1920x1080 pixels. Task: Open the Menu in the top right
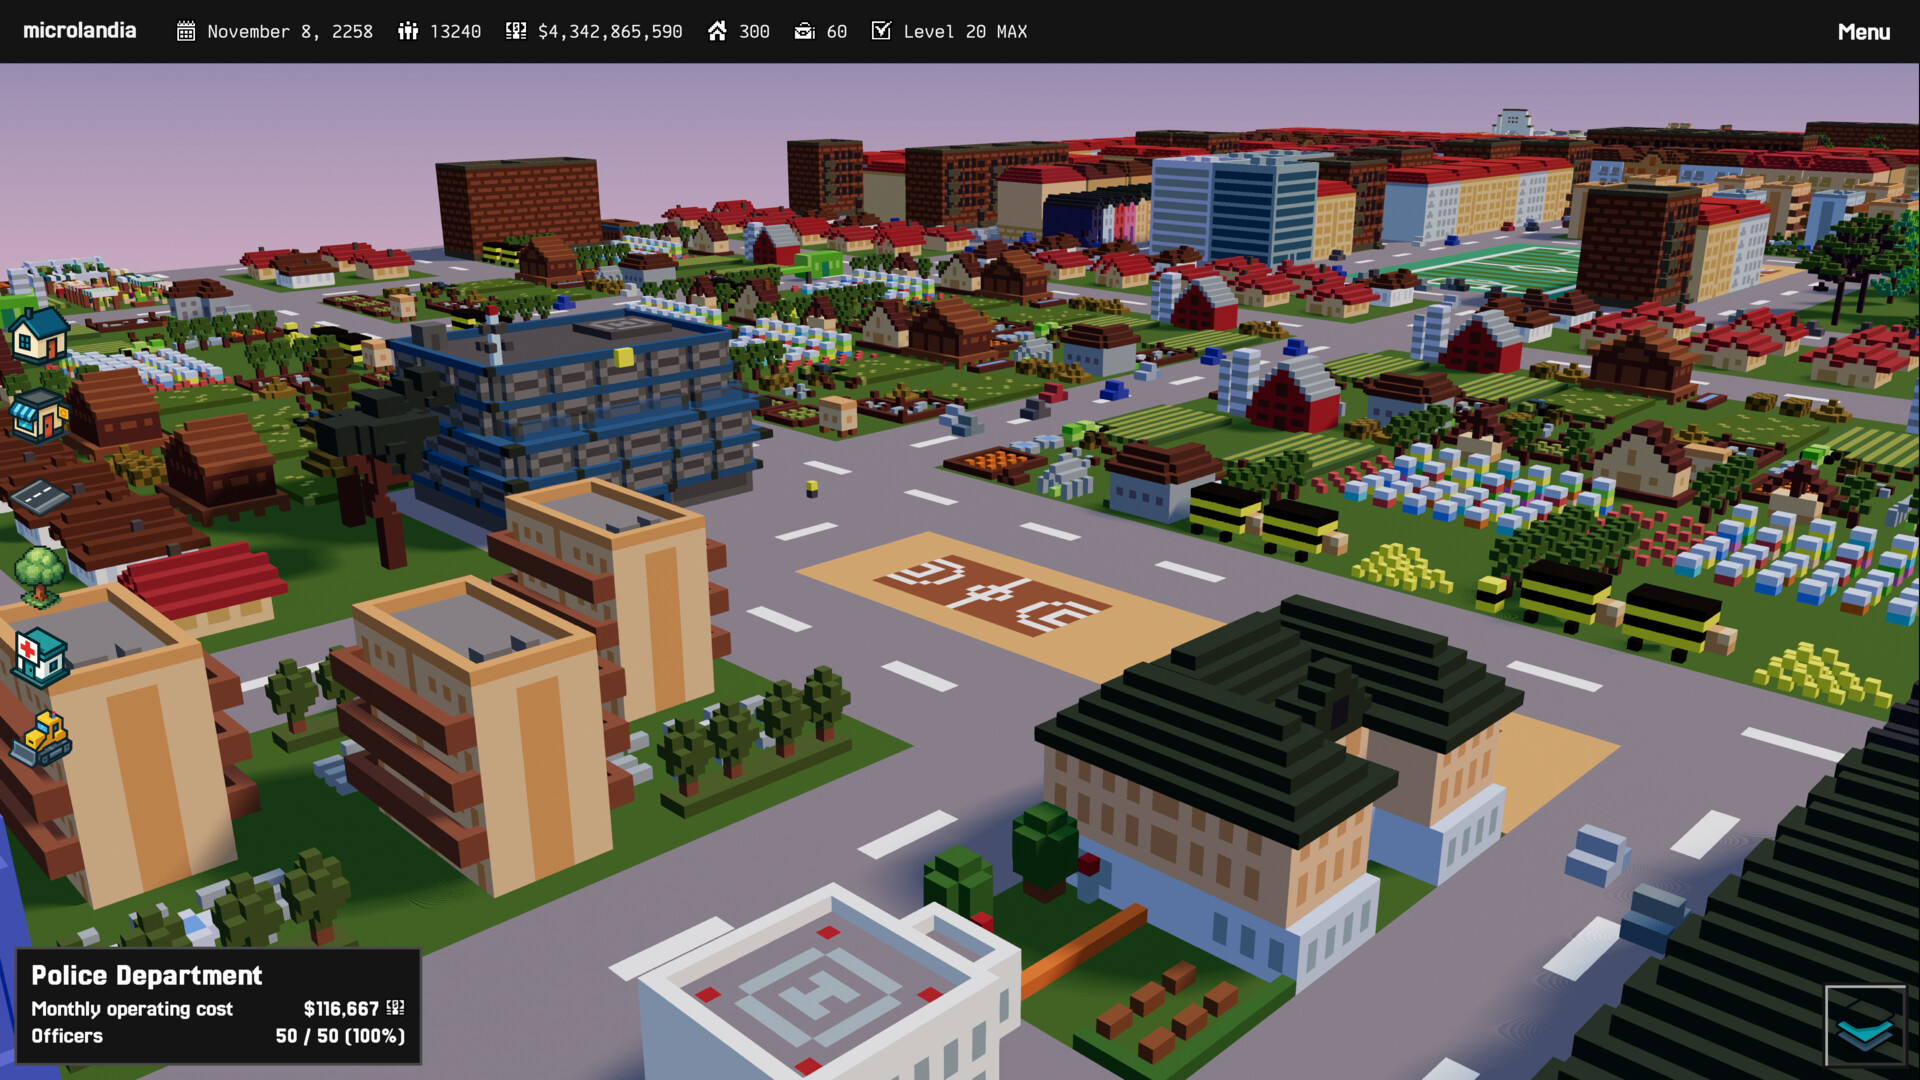pyautogui.click(x=1864, y=31)
